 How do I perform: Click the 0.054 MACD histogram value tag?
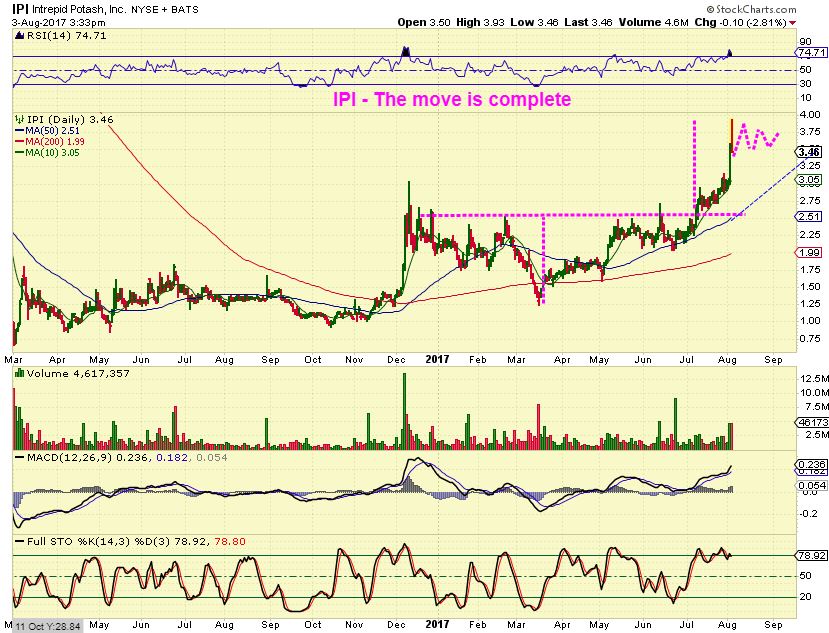point(812,485)
